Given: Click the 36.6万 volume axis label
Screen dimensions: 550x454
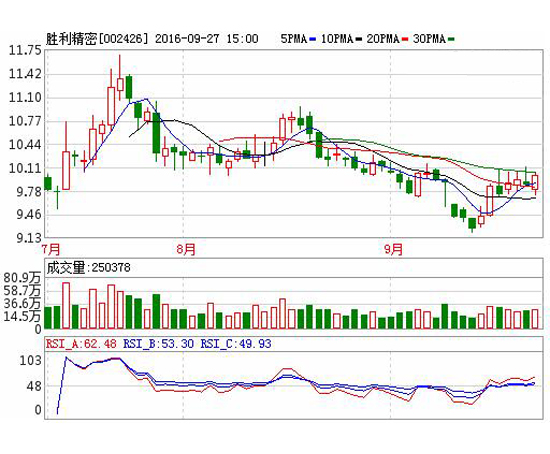Looking at the screenshot, I should 22,303.
